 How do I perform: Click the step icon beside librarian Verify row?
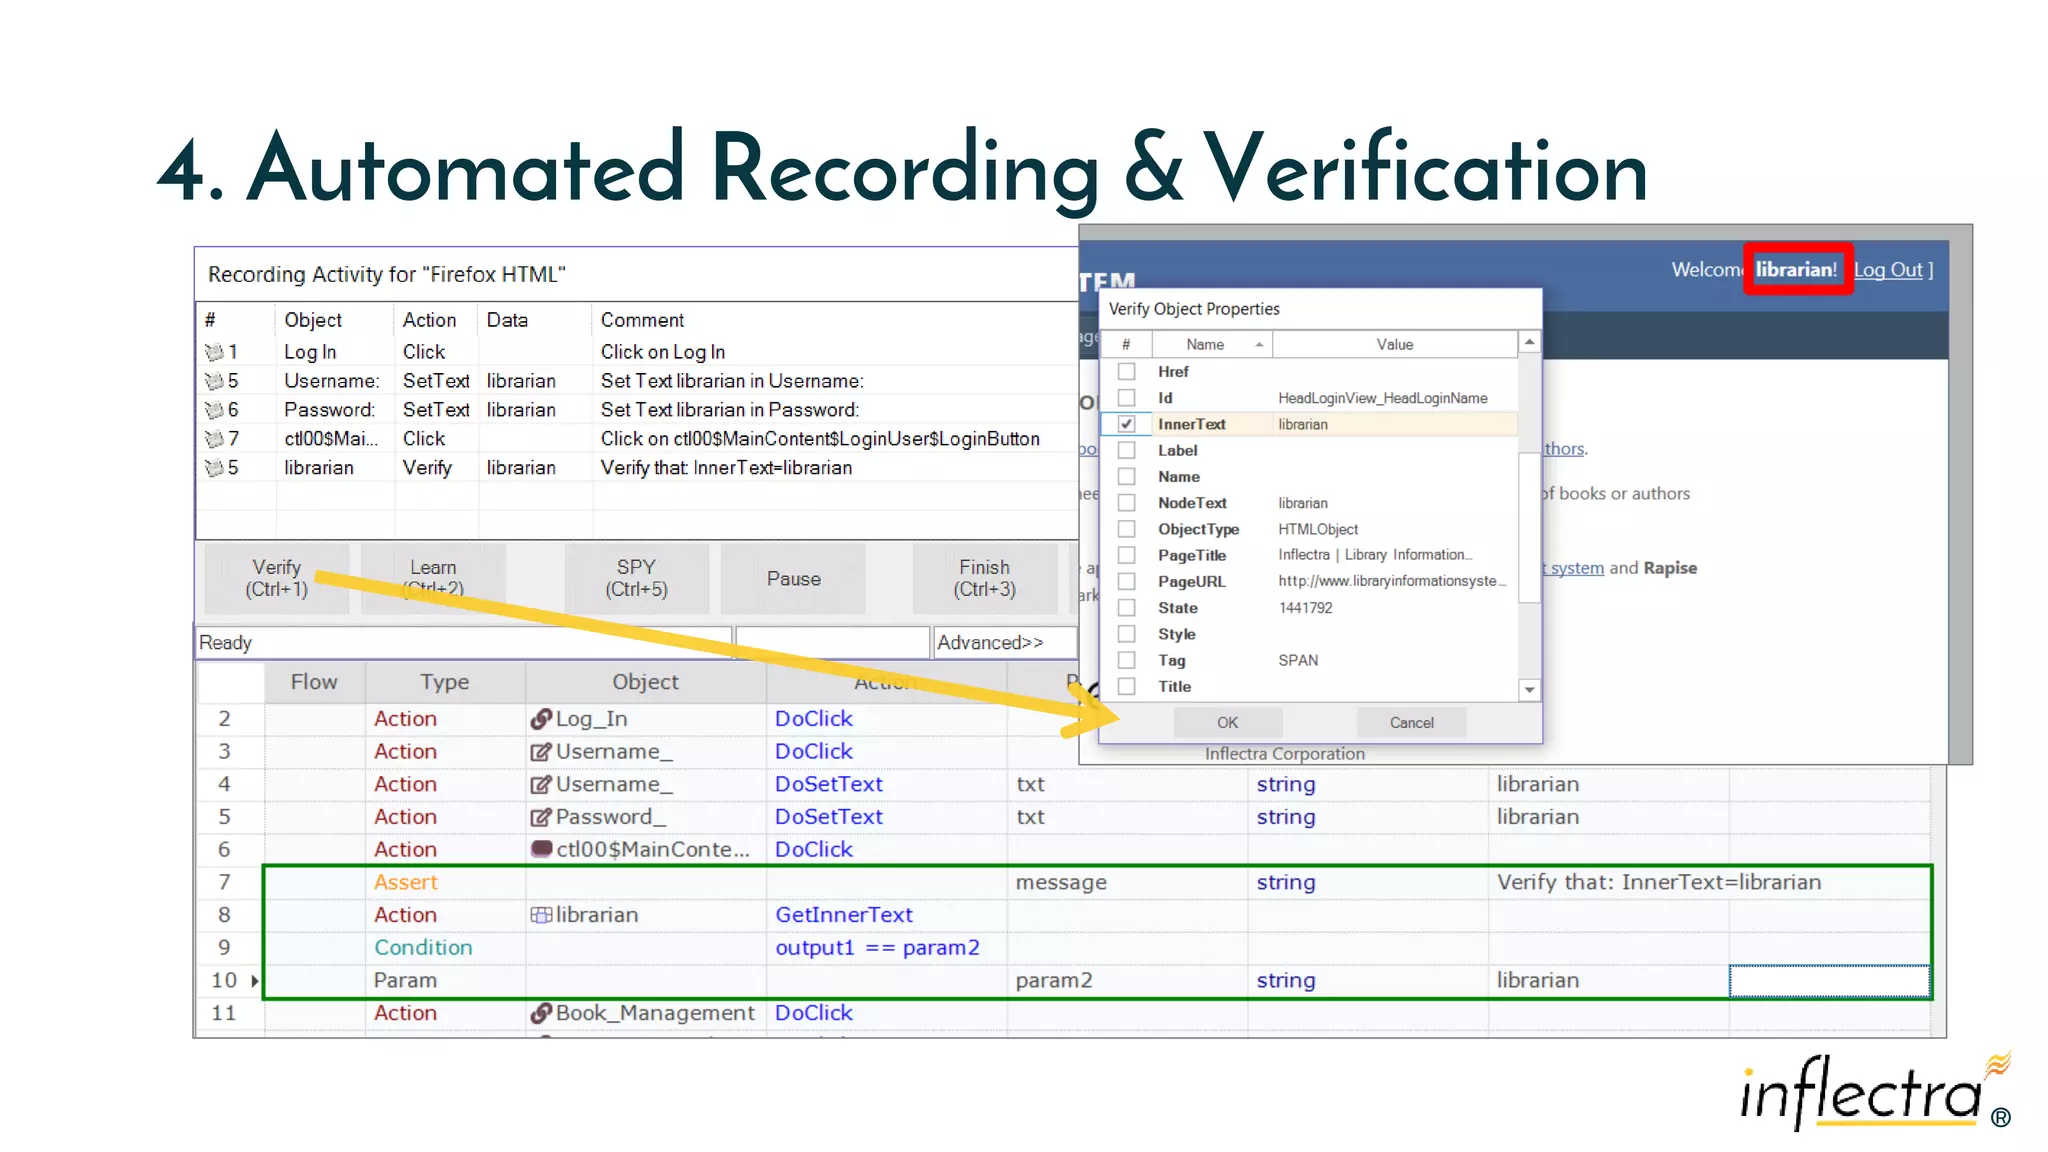(x=214, y=468)
